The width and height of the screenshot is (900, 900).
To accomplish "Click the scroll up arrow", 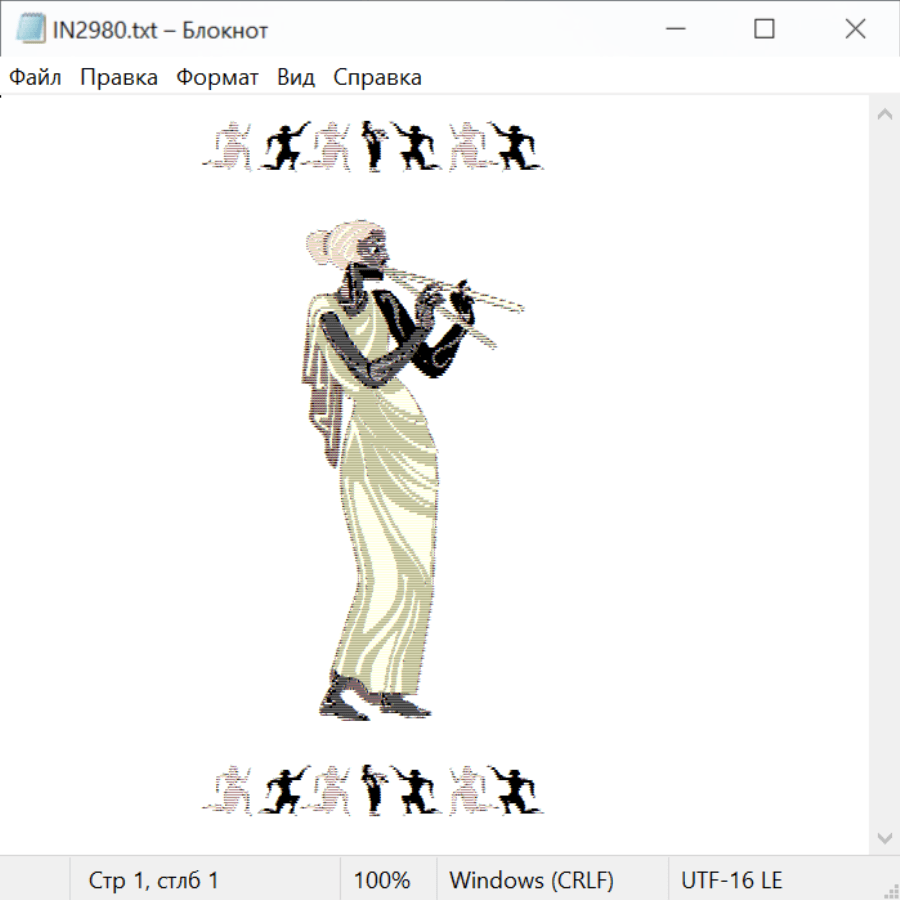I will (x=884, y=115).
